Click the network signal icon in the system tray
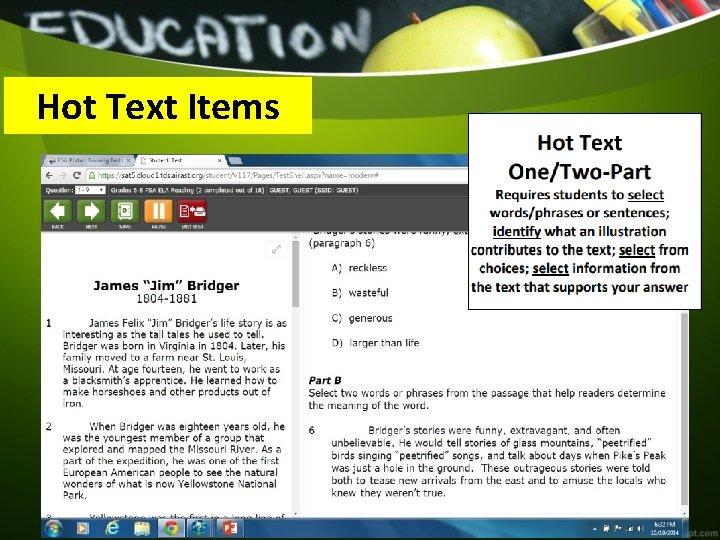 click(x=629, y=529)
